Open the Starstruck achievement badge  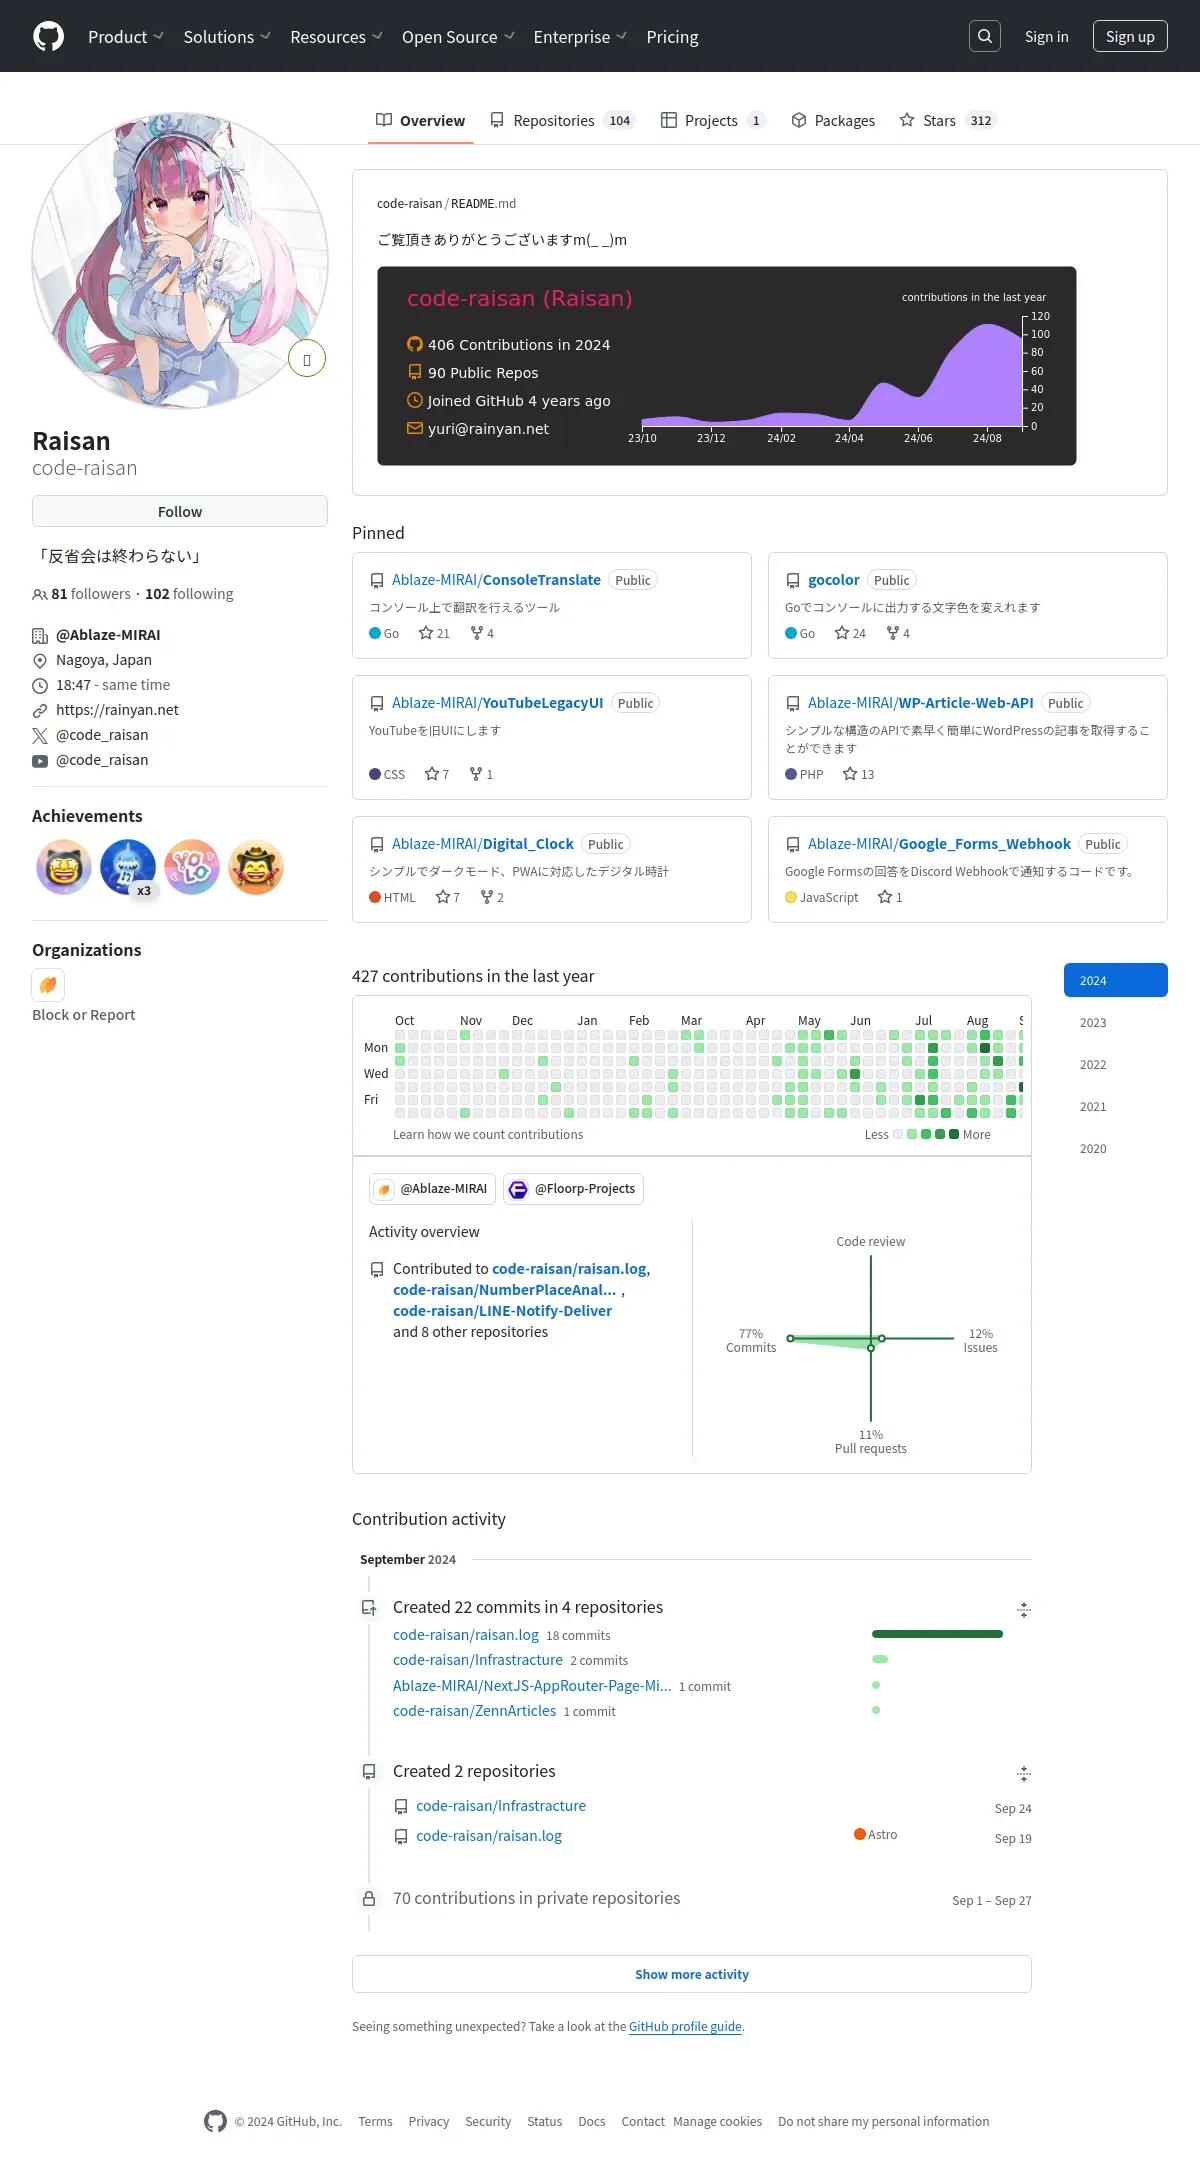tap(64, 867)
